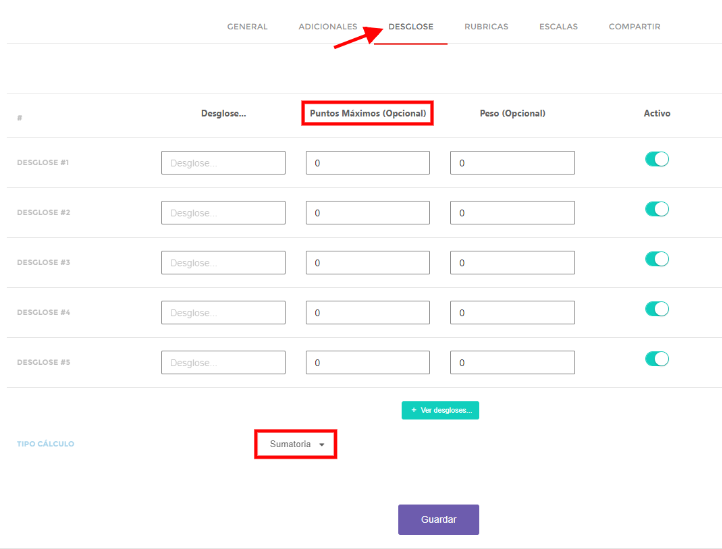
Task: Focus the Desglose name field in row #3
Action: (x=223, y=263)
